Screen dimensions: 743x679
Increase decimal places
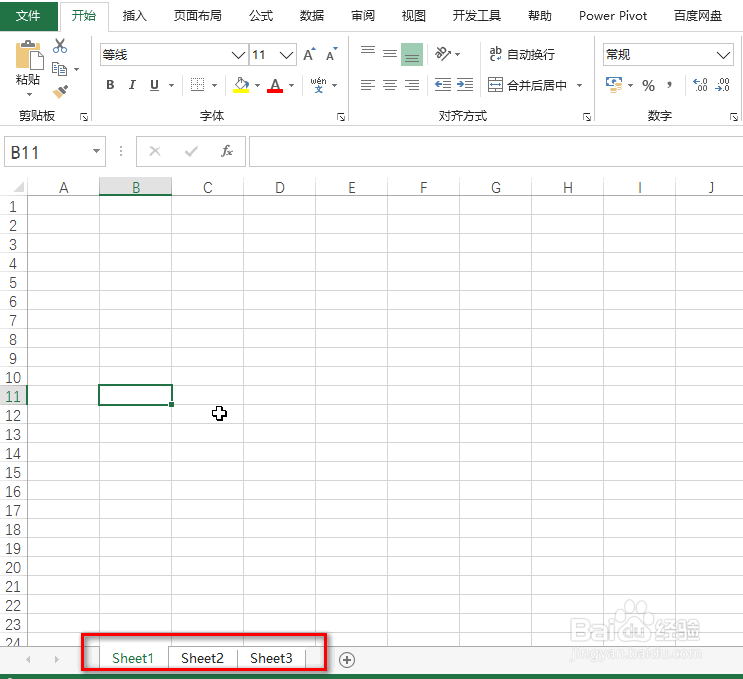coord(700,85)
